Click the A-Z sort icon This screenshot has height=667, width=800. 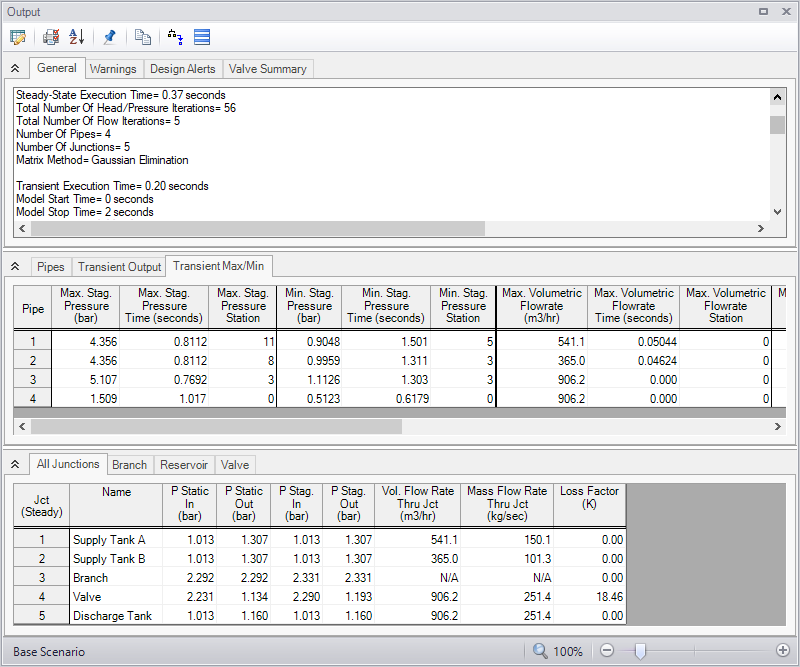(76, 37)
